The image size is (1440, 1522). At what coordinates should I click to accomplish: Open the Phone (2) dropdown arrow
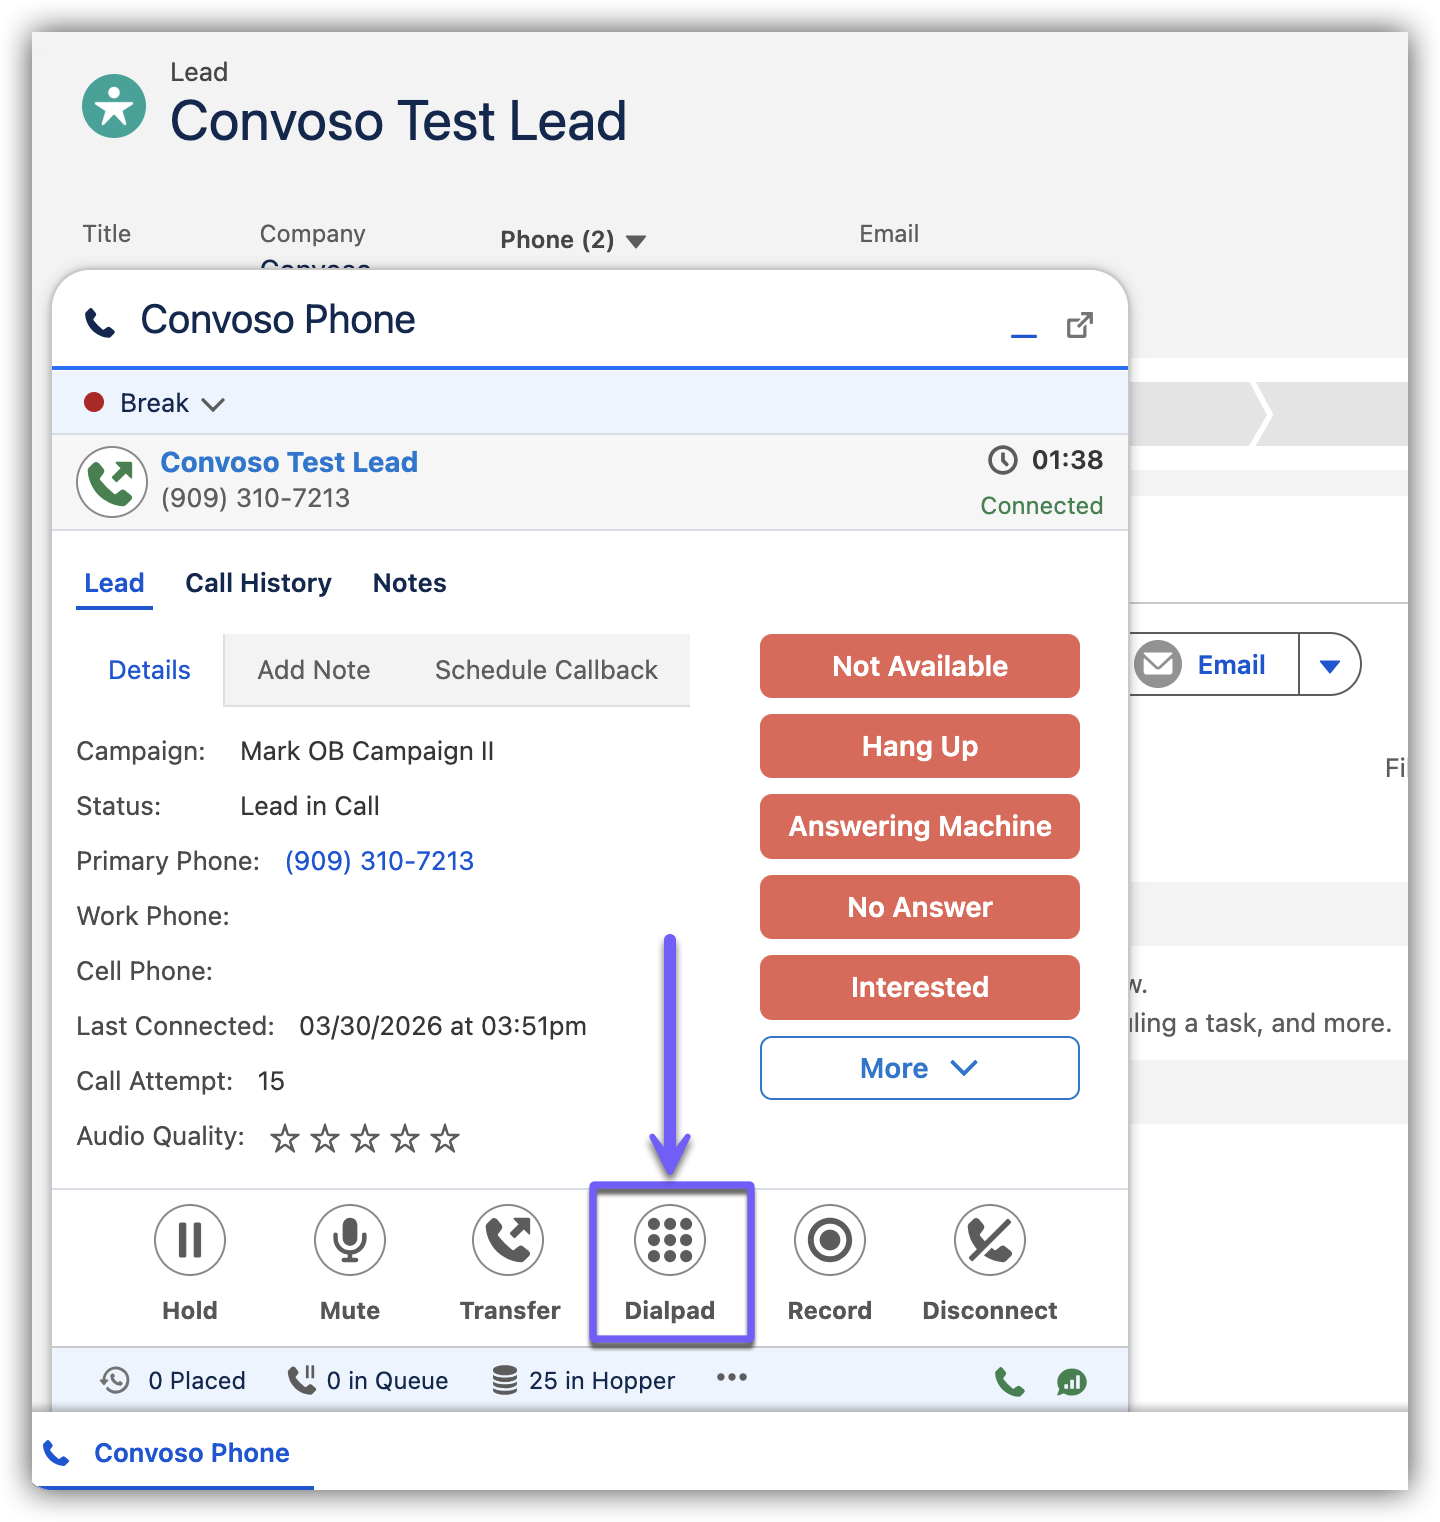click(636, 241)
